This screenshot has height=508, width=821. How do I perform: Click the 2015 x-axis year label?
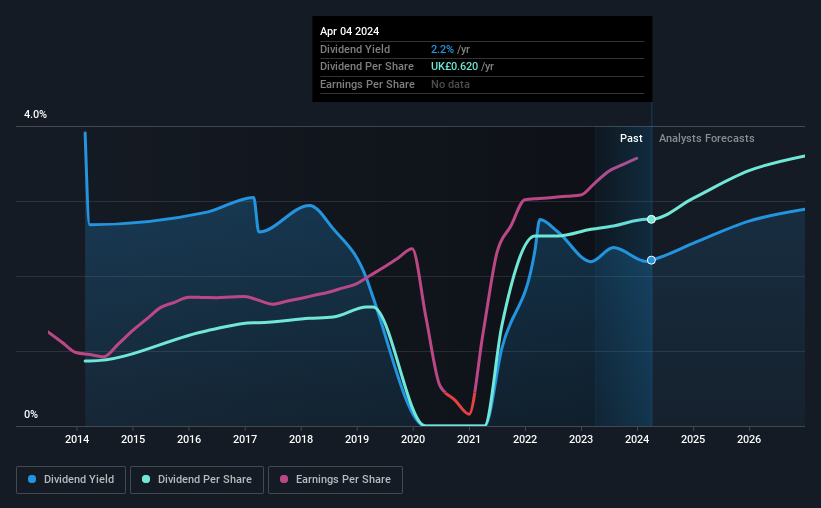[x=133, y=439]
